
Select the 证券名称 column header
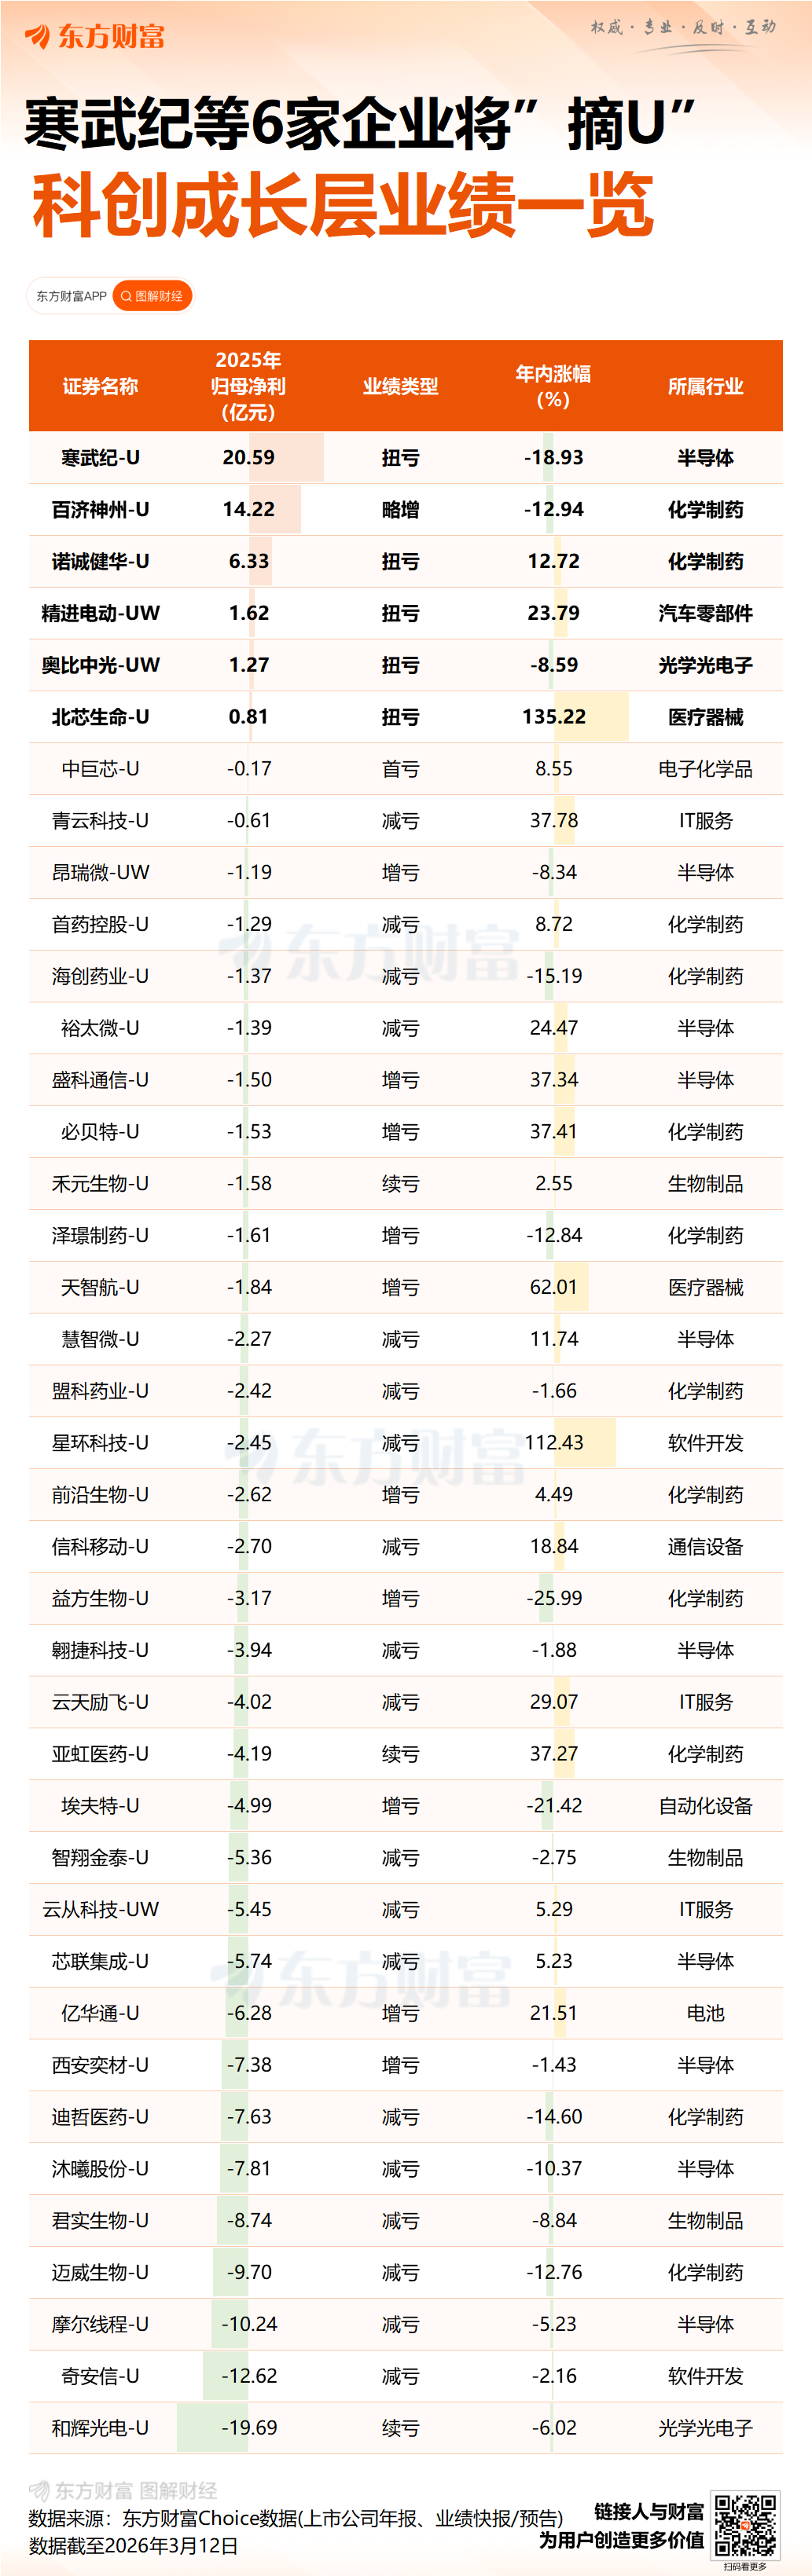100,386
